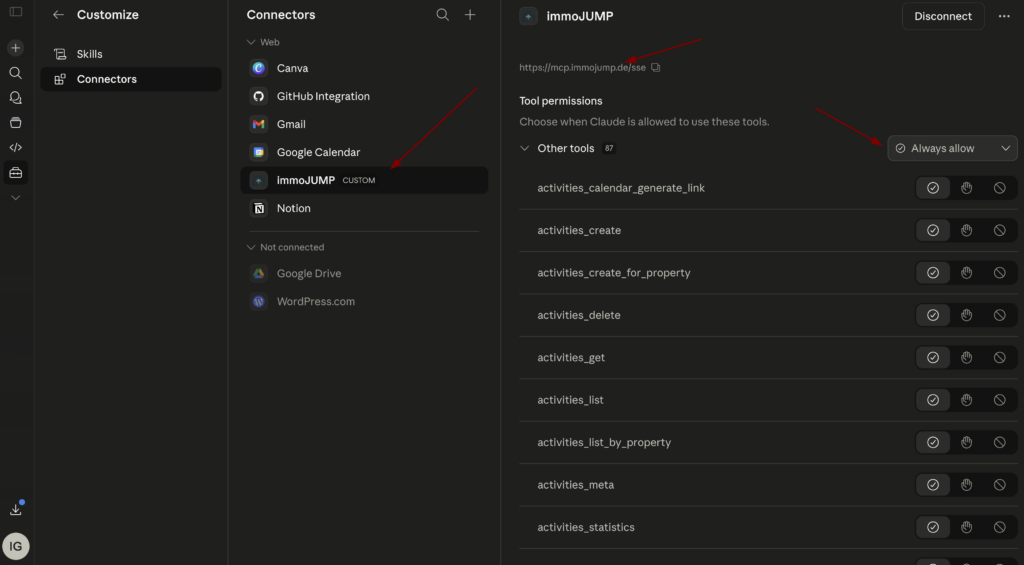Open the Always allow dropdown
1024x565 pixels.
[952, 148]
